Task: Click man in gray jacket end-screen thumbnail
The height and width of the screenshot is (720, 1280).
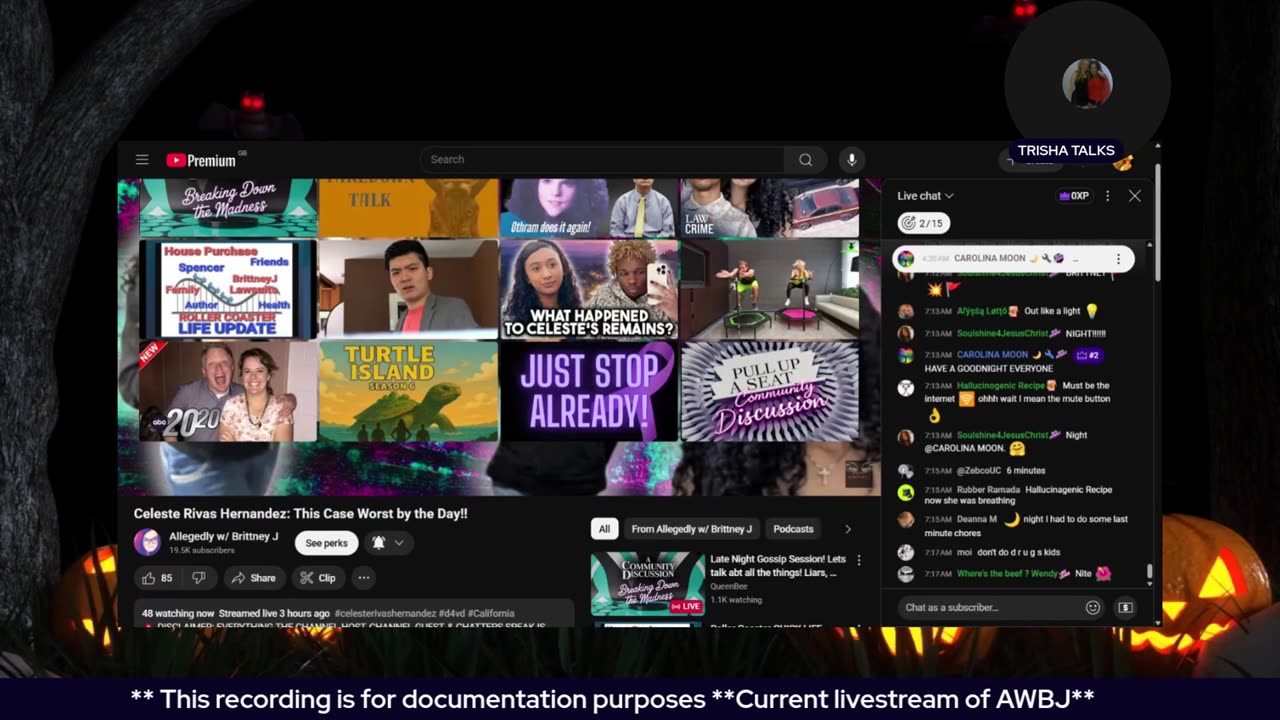Action: (408, 289)
